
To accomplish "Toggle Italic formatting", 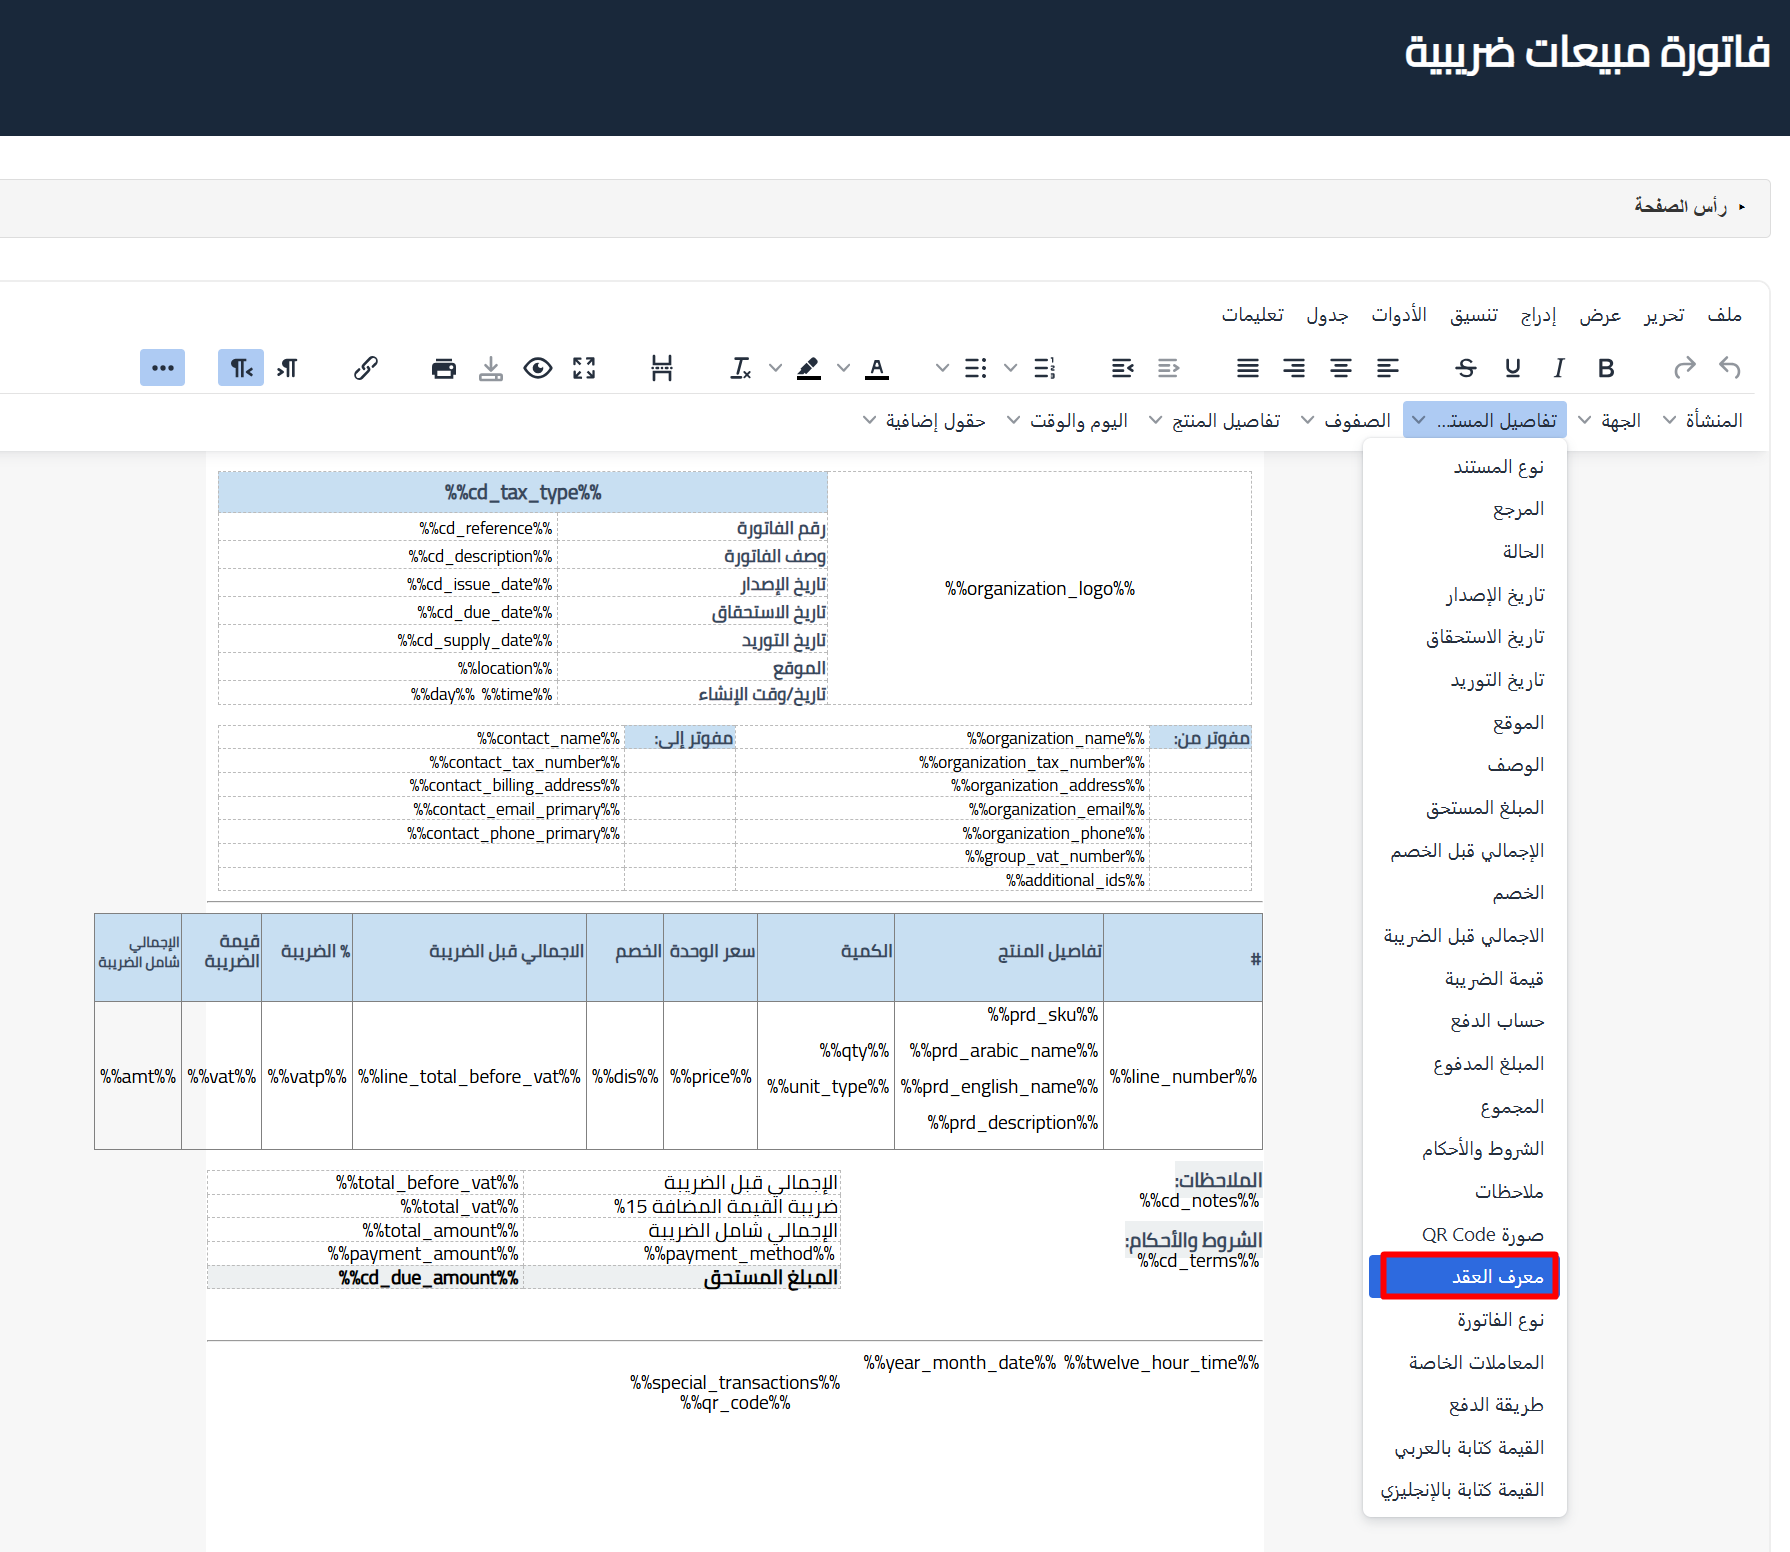I will [1559, 368].
